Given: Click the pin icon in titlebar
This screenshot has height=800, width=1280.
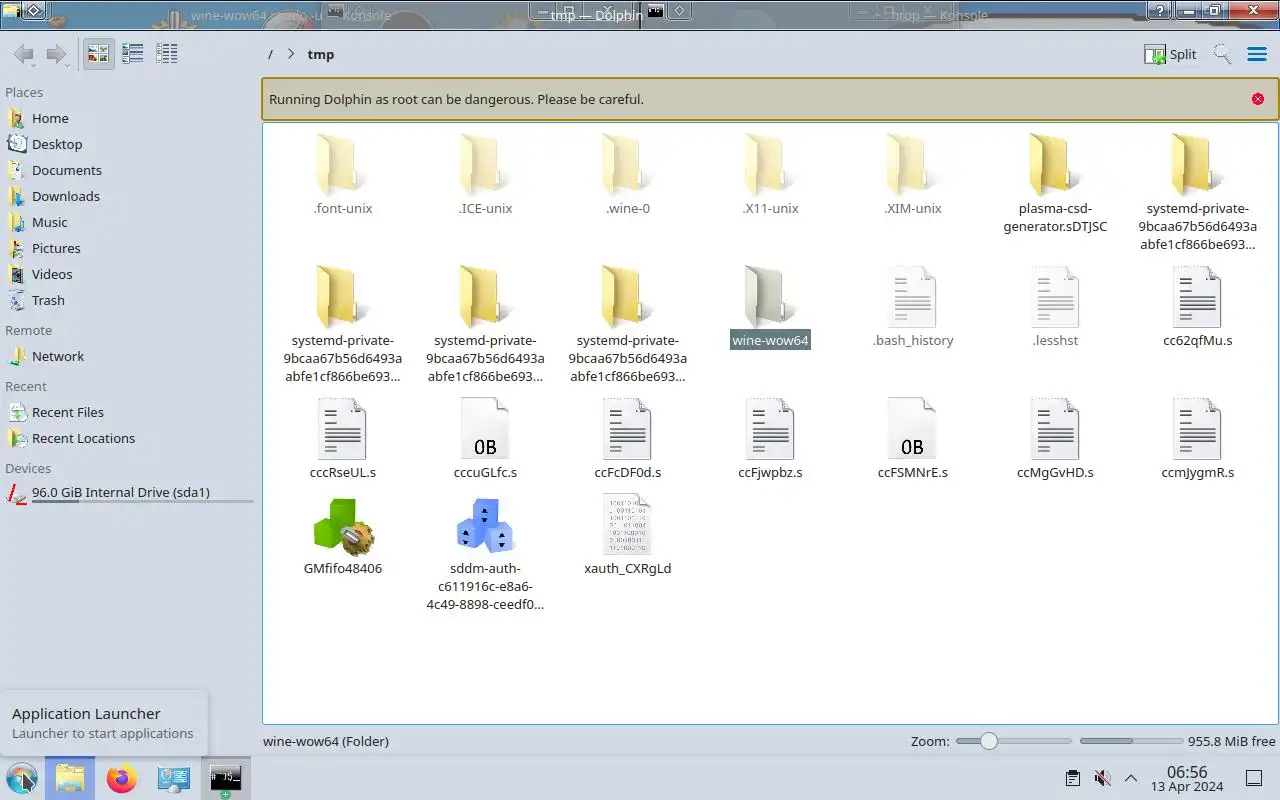Looking at the screenshot, I should tap(33, 11).
